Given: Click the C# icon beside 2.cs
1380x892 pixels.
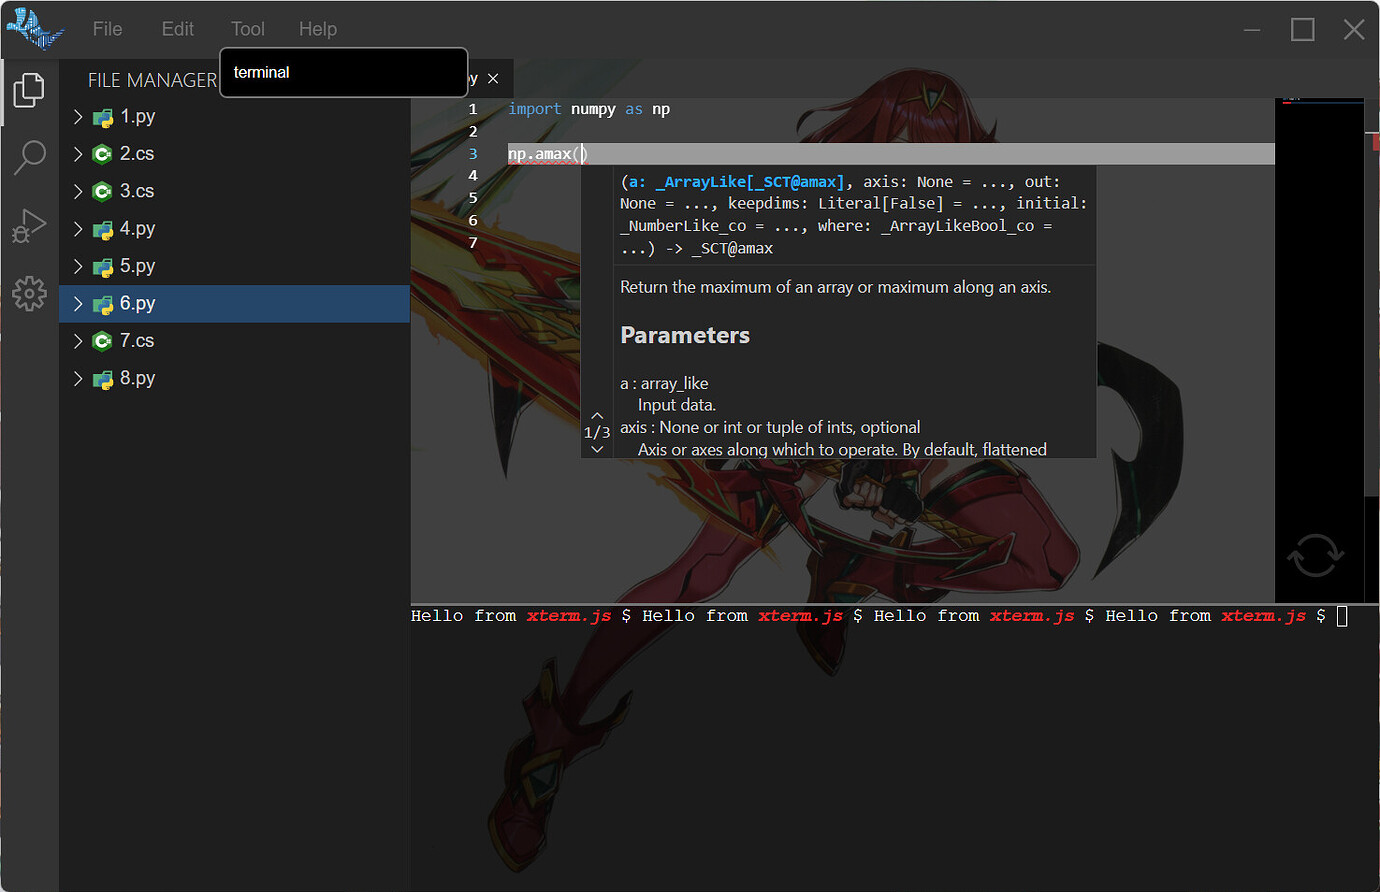Looking at the screenshot, I should pos(103,153).
